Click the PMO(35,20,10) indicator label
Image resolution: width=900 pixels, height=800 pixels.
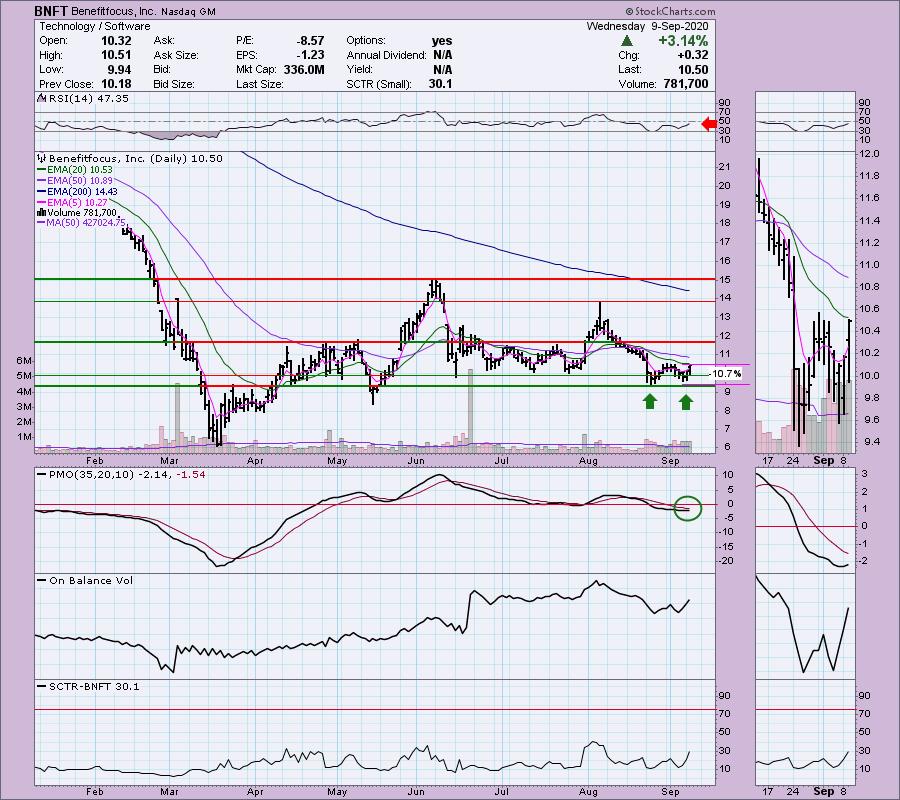(x=91, y=475)
